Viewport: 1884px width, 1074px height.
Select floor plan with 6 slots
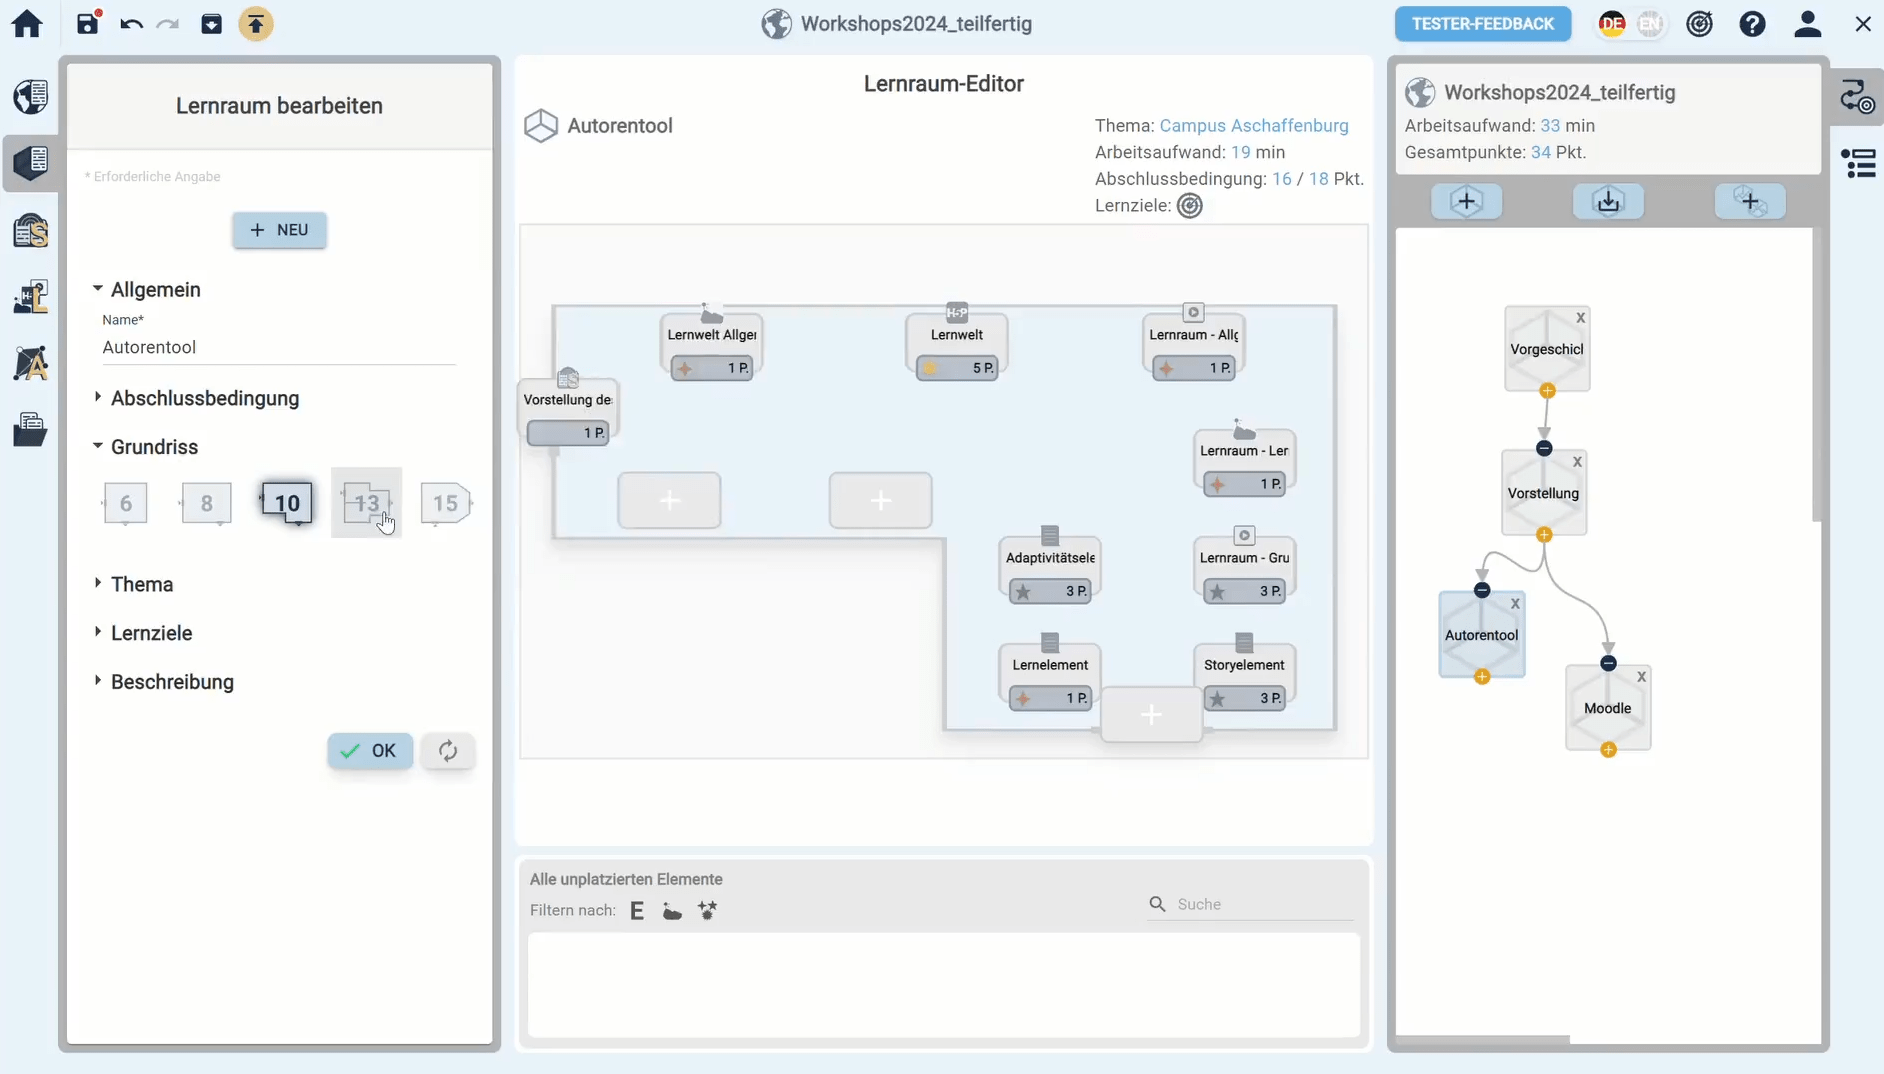tap(125, 503)
